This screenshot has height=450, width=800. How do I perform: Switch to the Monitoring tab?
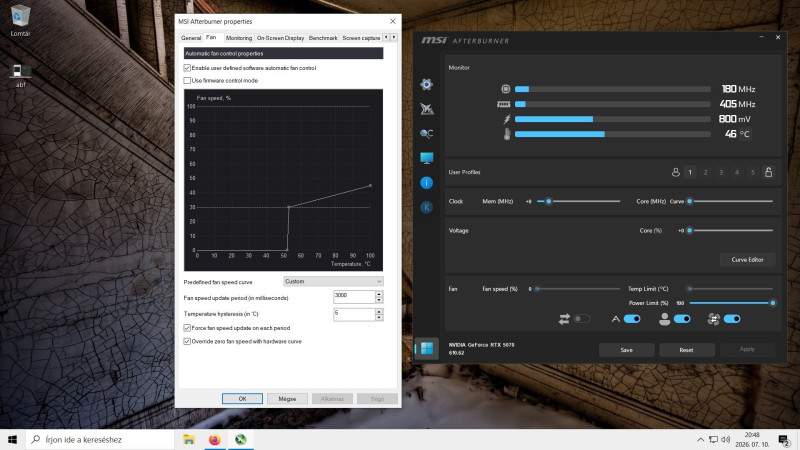coord(239,38)
